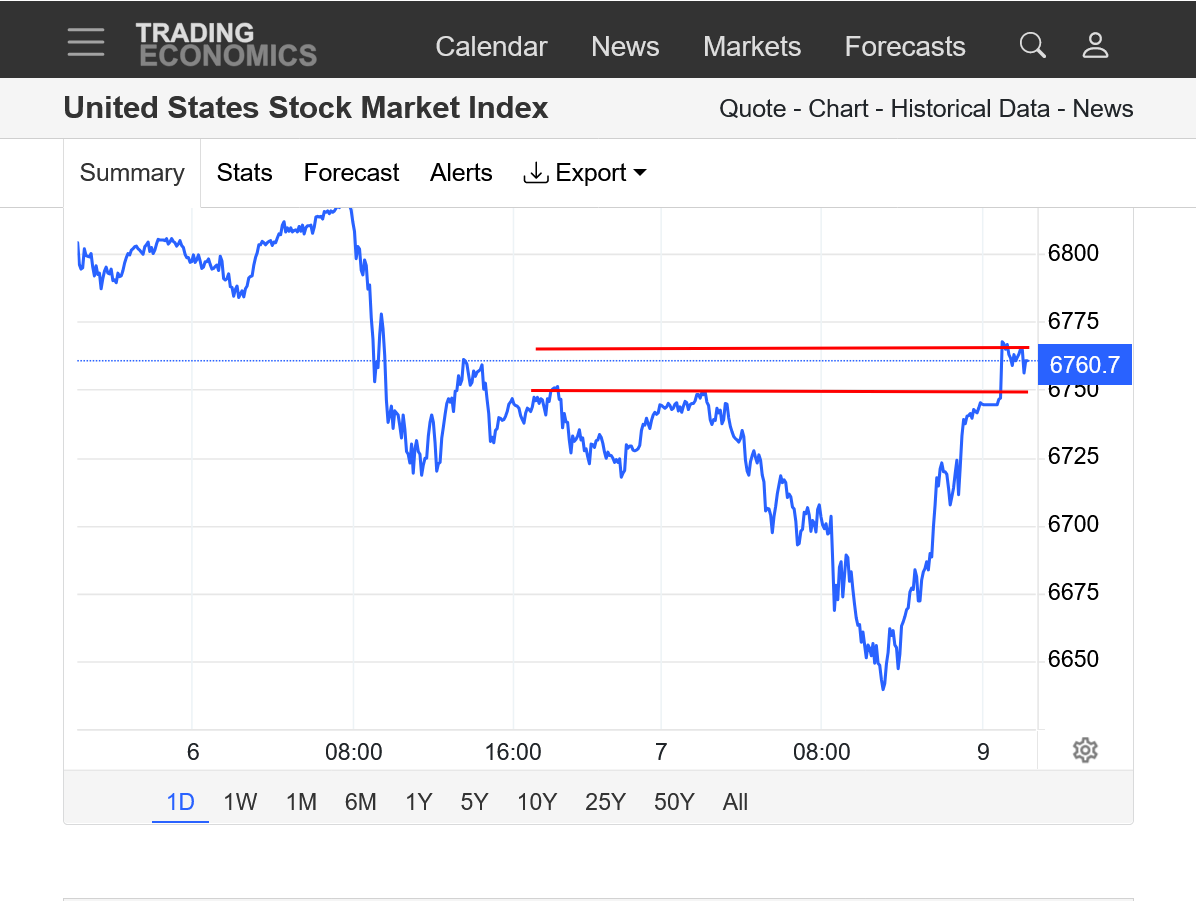Screen dimensions: 1196x901
Task: Show the All time range
Action: coord(735,802)
